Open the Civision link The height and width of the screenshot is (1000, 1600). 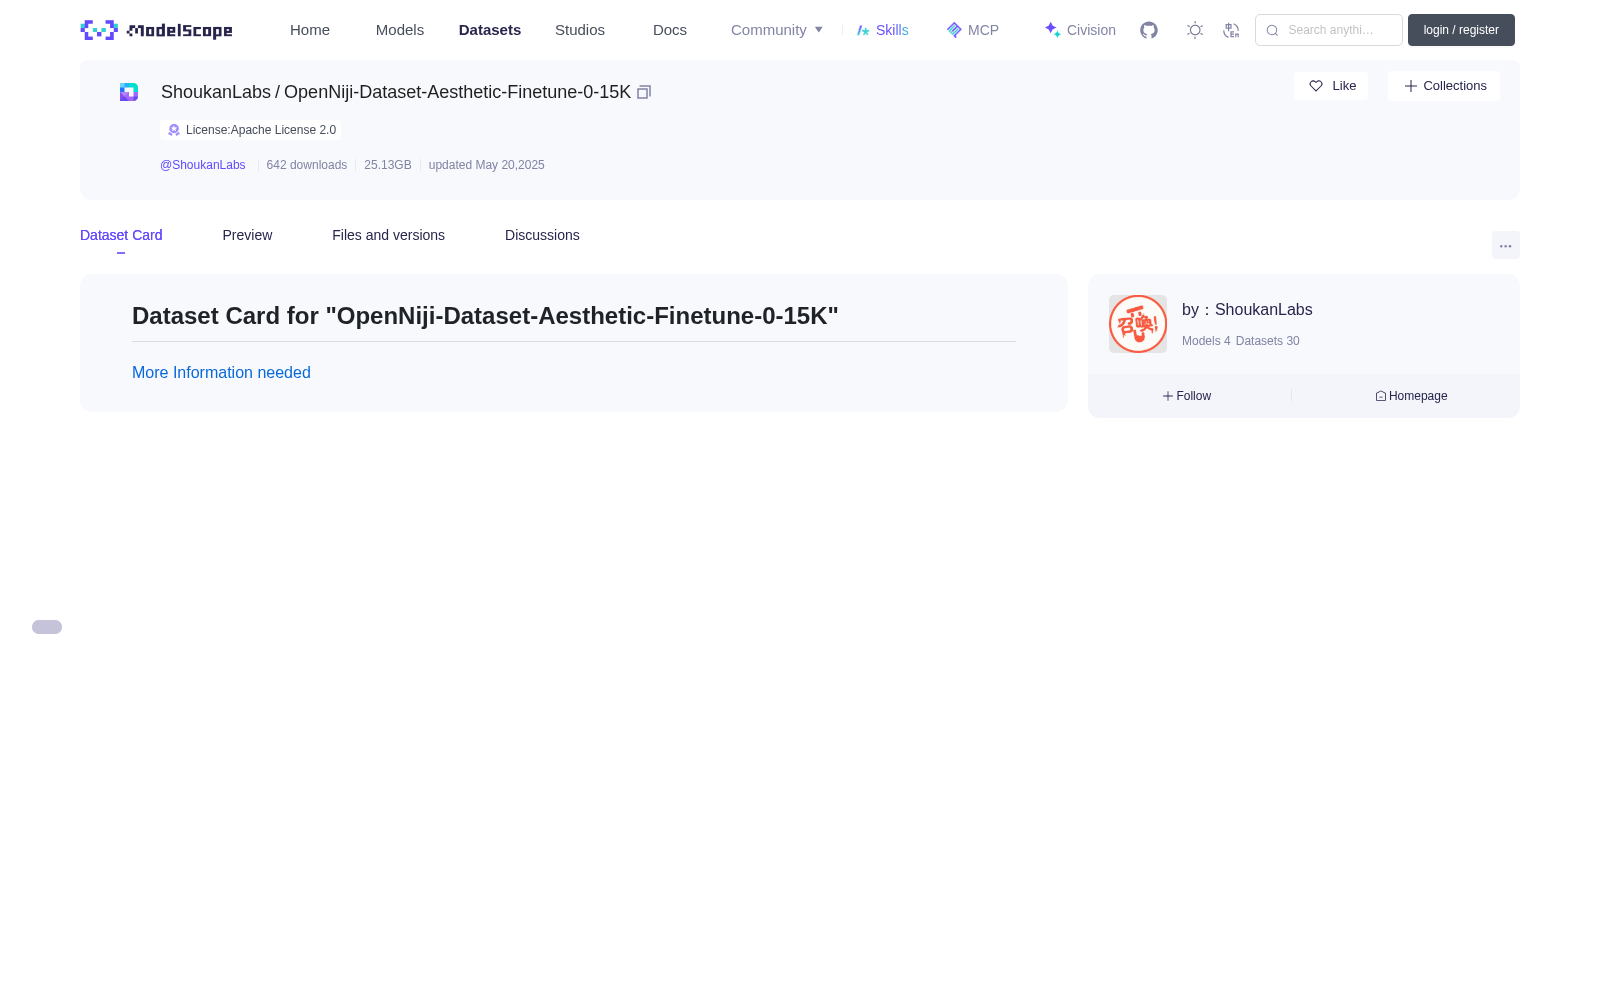click(x=1080, y=30)
